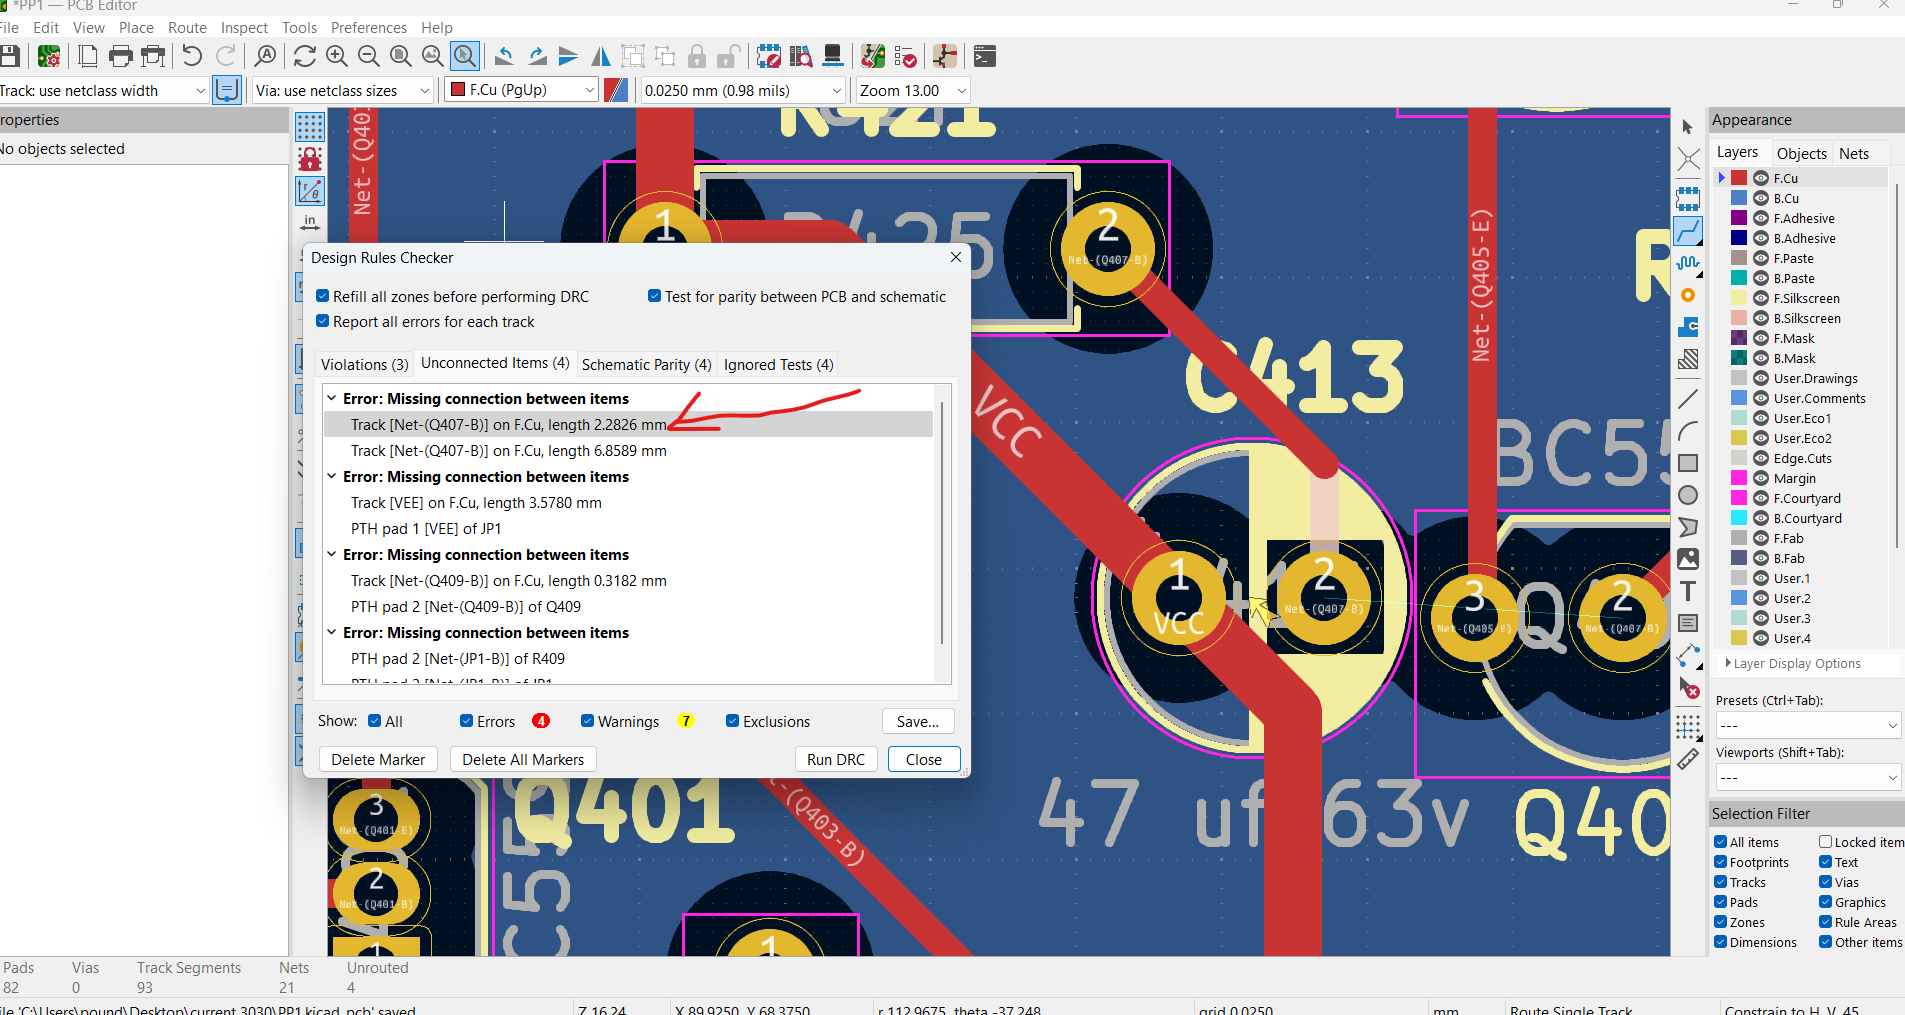Select Track VEE on F.Cu length 3.5780 mm

628,502
